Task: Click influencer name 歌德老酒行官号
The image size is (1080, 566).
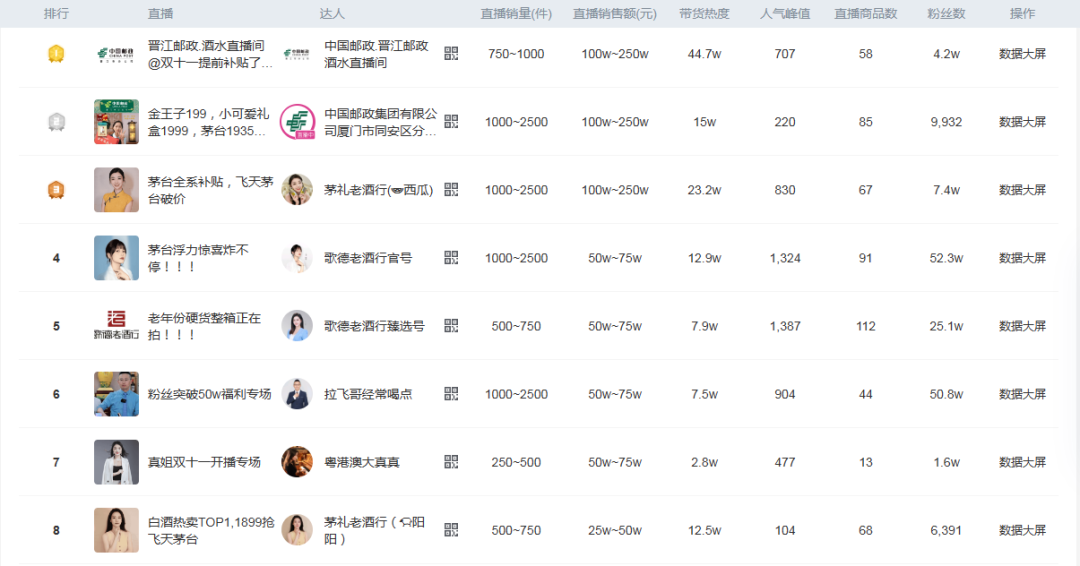Action: [368, 258]
